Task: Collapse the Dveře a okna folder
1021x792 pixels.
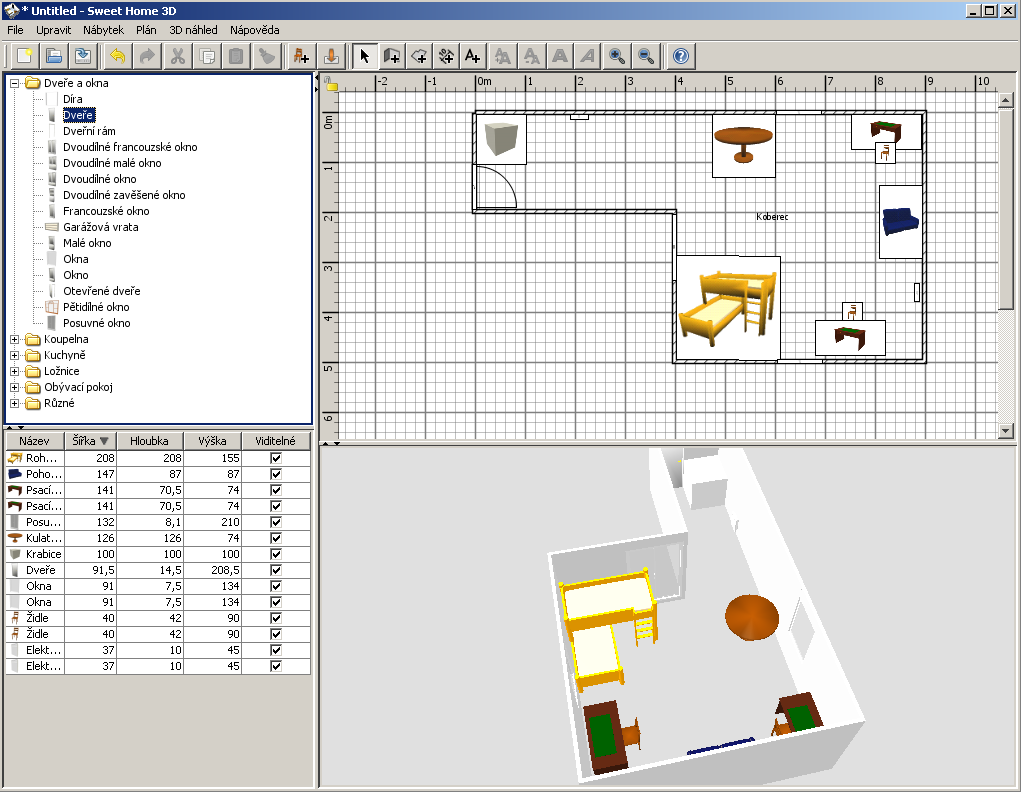Action: pyautogui.click(x=15, y=83)
